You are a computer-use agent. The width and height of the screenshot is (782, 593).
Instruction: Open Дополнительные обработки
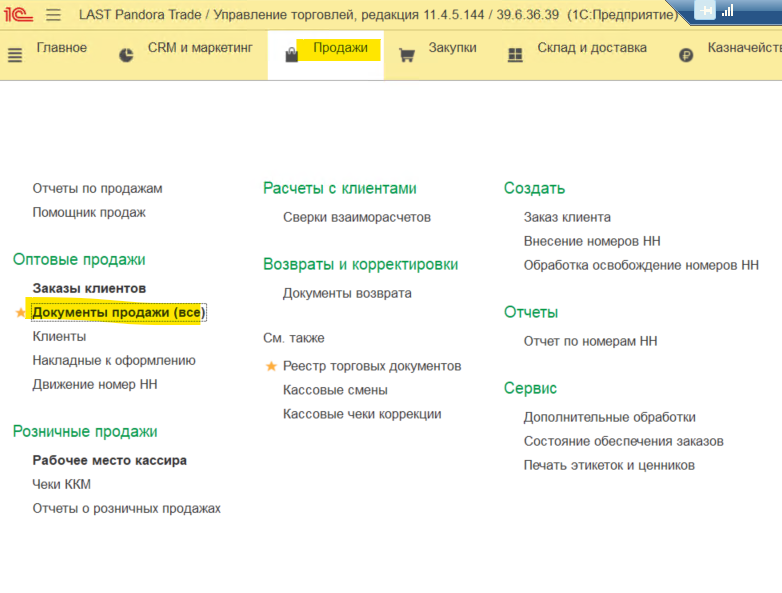click(x=609, y=417)
